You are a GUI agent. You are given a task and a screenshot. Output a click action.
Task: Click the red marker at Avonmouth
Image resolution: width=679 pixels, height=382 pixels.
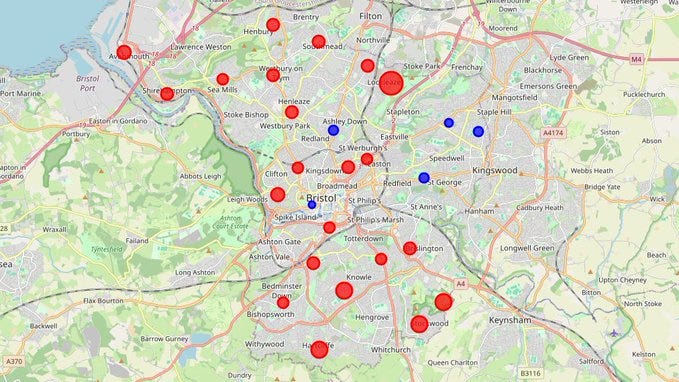pyautogui.click(x=124, y=52)
